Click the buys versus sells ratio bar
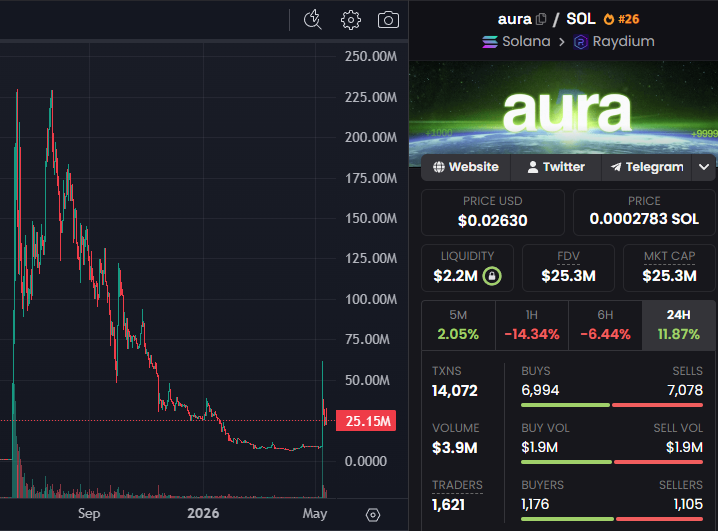Viewport: 718px width, 531px height. coord(612,405)
